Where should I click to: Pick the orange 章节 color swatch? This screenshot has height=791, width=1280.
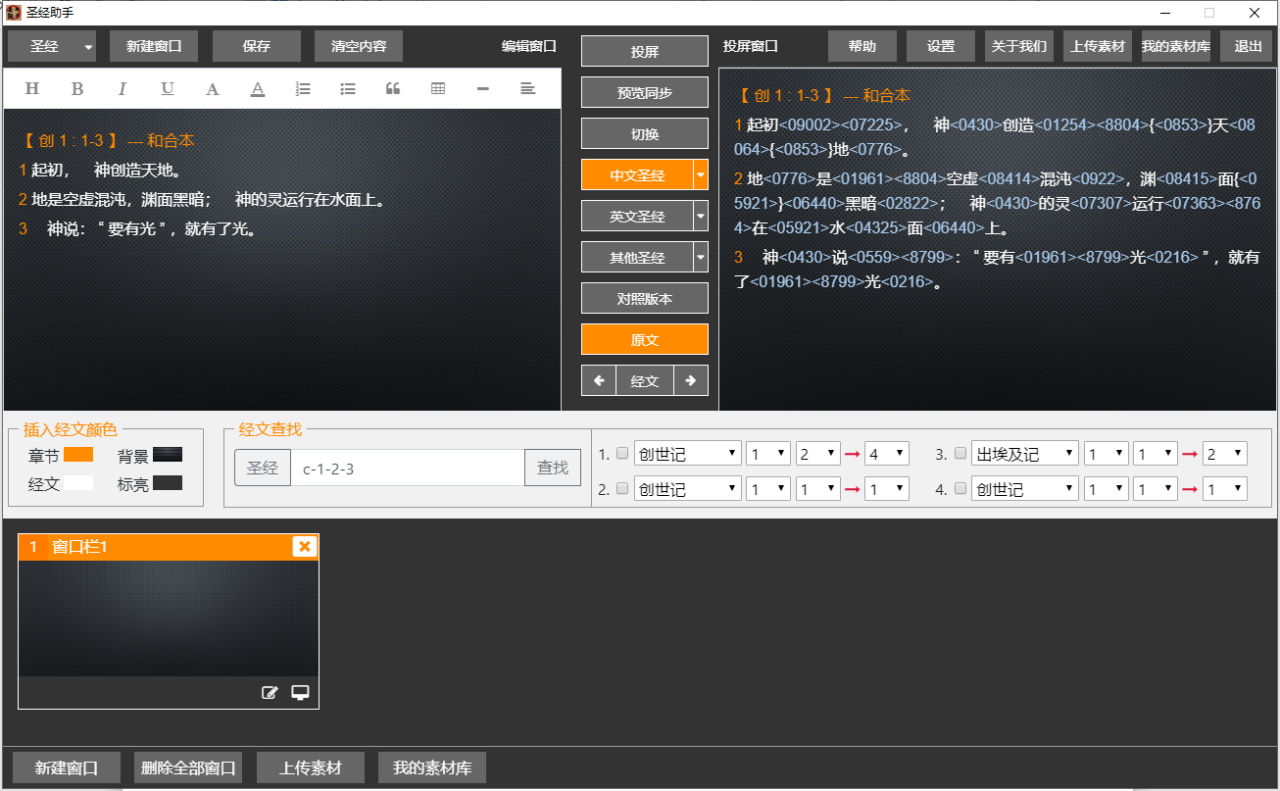tap(78, 456)
